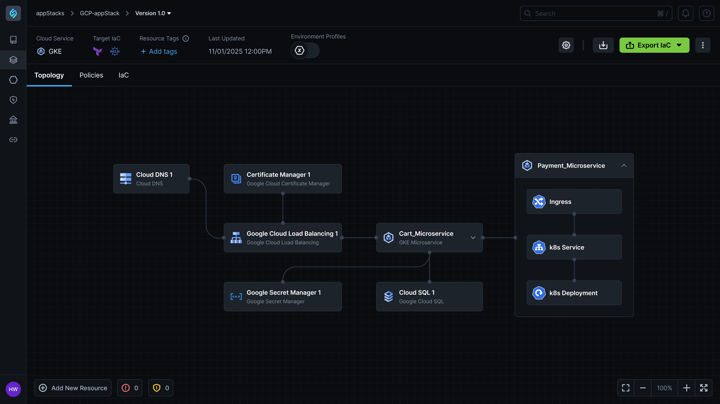Image resolution: width=720 pixels, height=404 pixels.
Task: Select the Cloud DNS 1 node
Action: [151, 179]
